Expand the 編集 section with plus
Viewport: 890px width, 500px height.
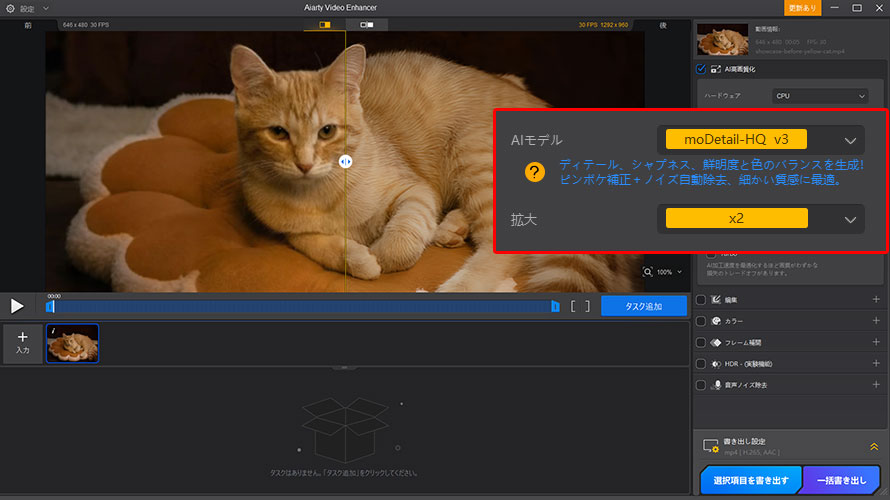[x=876, y=299]
